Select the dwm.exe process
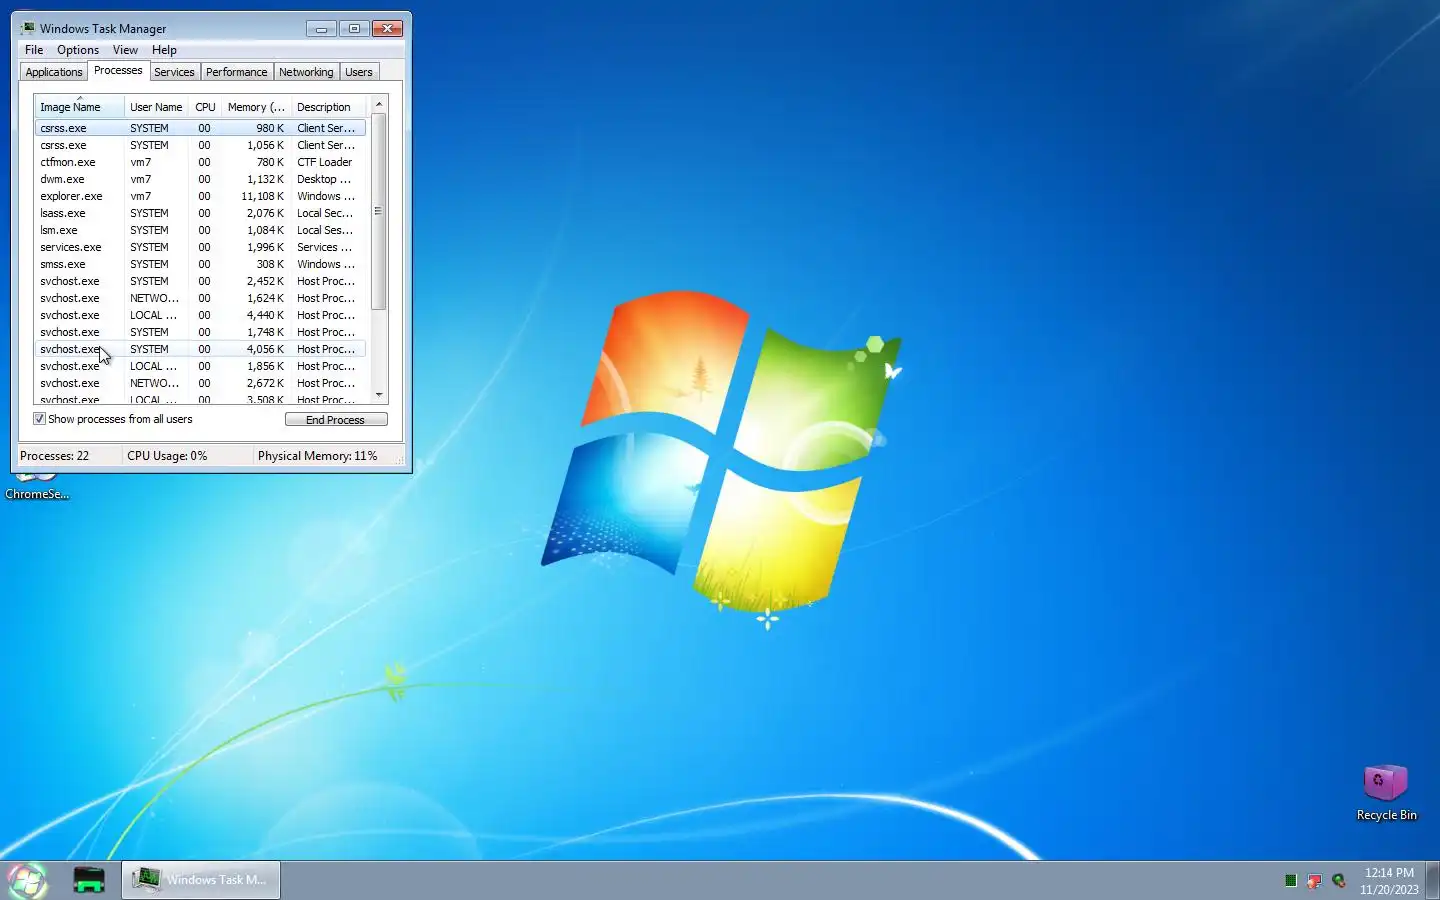 click(200, 179)
